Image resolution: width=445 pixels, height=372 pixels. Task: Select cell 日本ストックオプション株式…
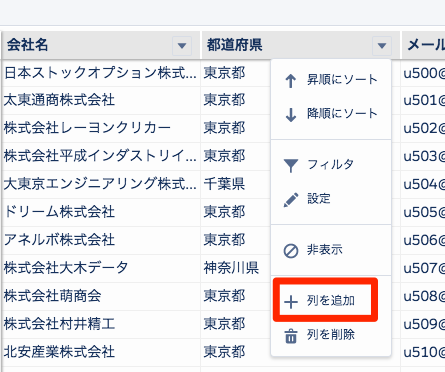coord(101,73)
